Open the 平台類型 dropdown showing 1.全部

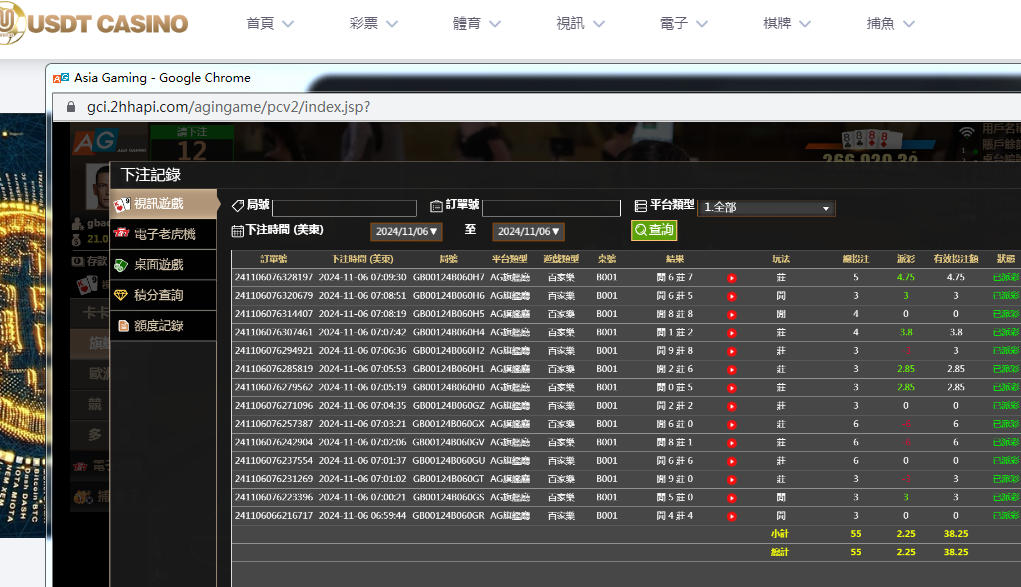766,208
